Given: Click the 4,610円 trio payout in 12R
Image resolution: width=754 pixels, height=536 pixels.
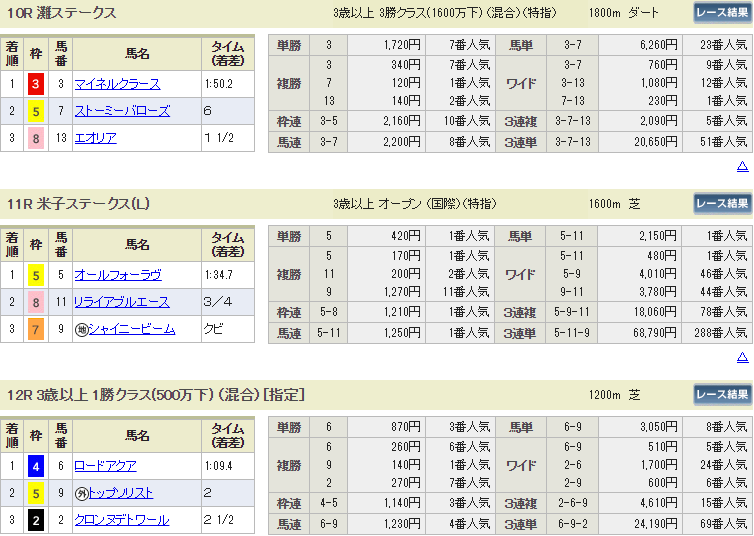Looking at the screenshot, I should [x=658, y=503].
